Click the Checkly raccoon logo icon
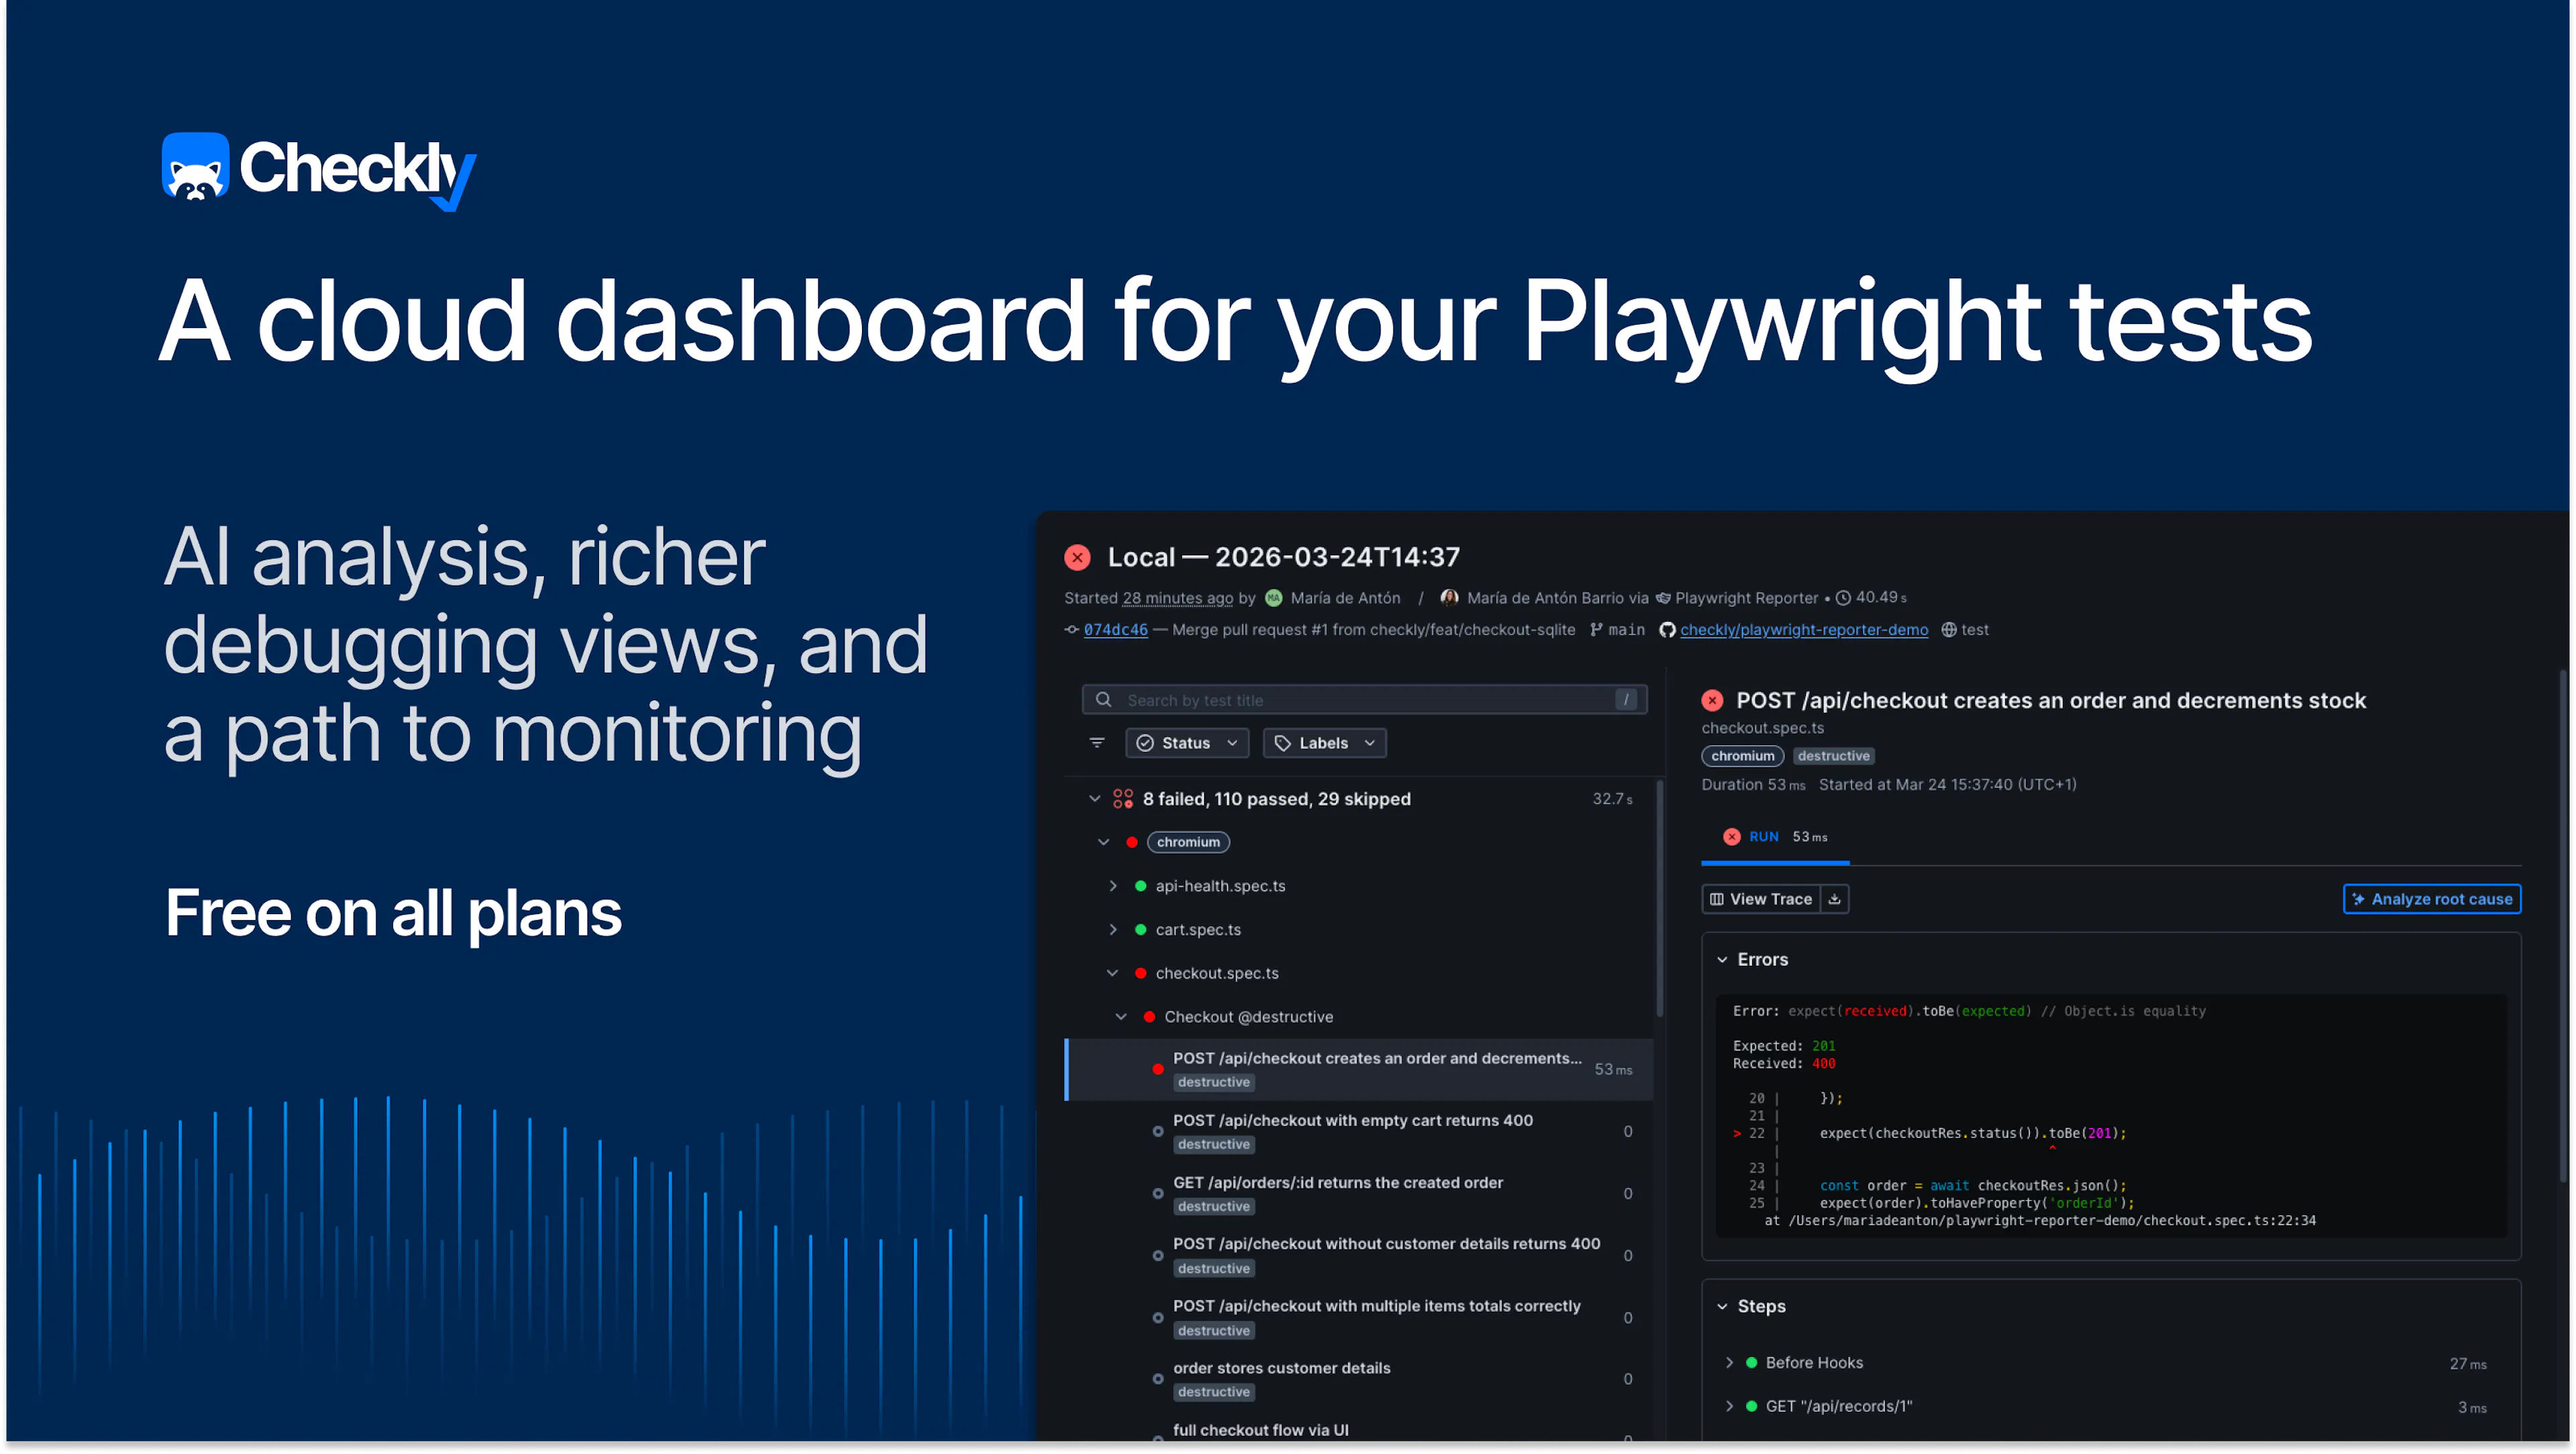This screenshot has width=2576, height=1454. coord(195,167)
